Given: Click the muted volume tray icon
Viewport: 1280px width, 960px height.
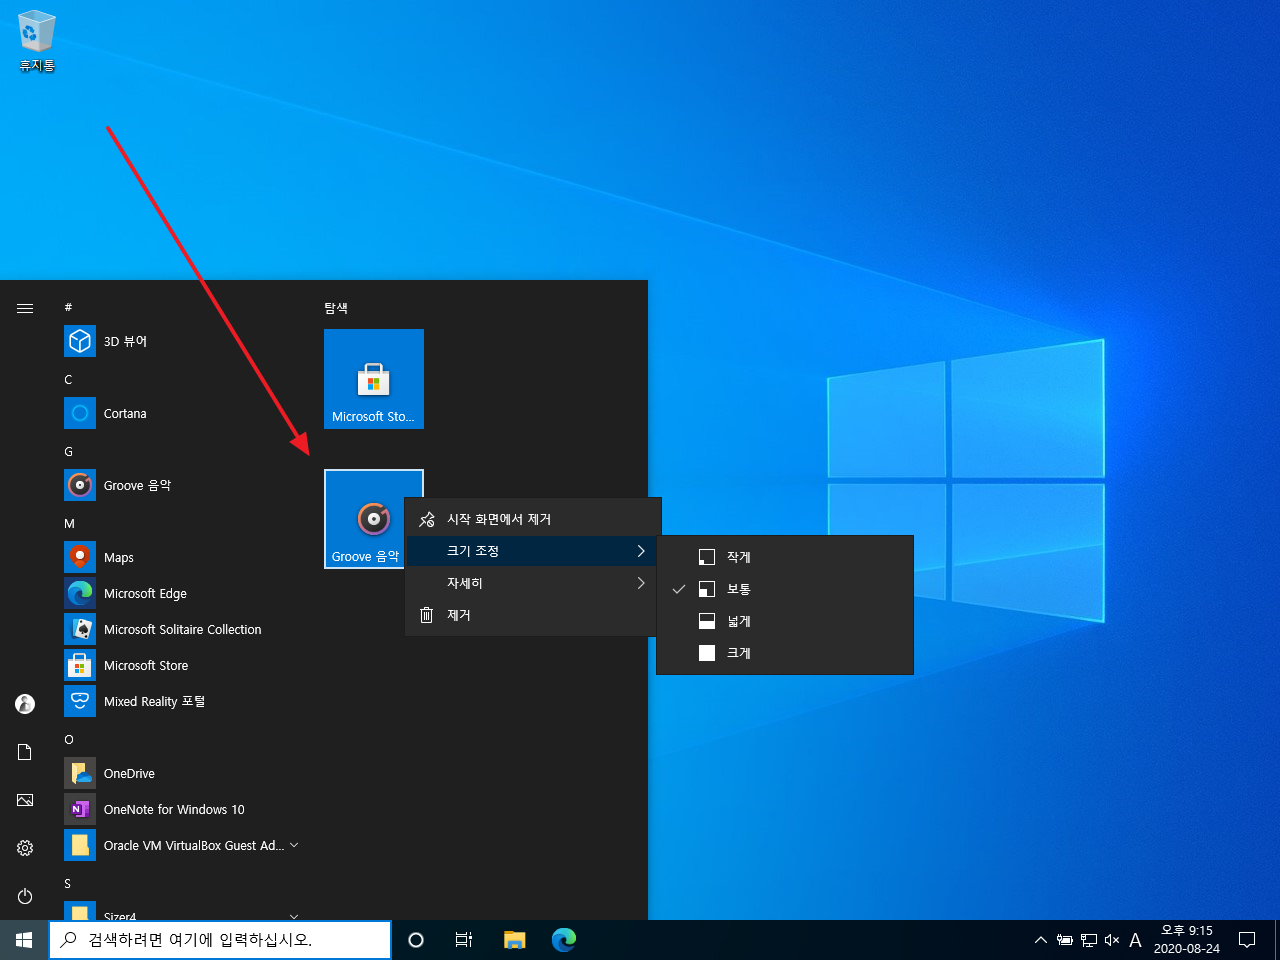Looking at the screenshot, I should click(x=1112, y=940).
